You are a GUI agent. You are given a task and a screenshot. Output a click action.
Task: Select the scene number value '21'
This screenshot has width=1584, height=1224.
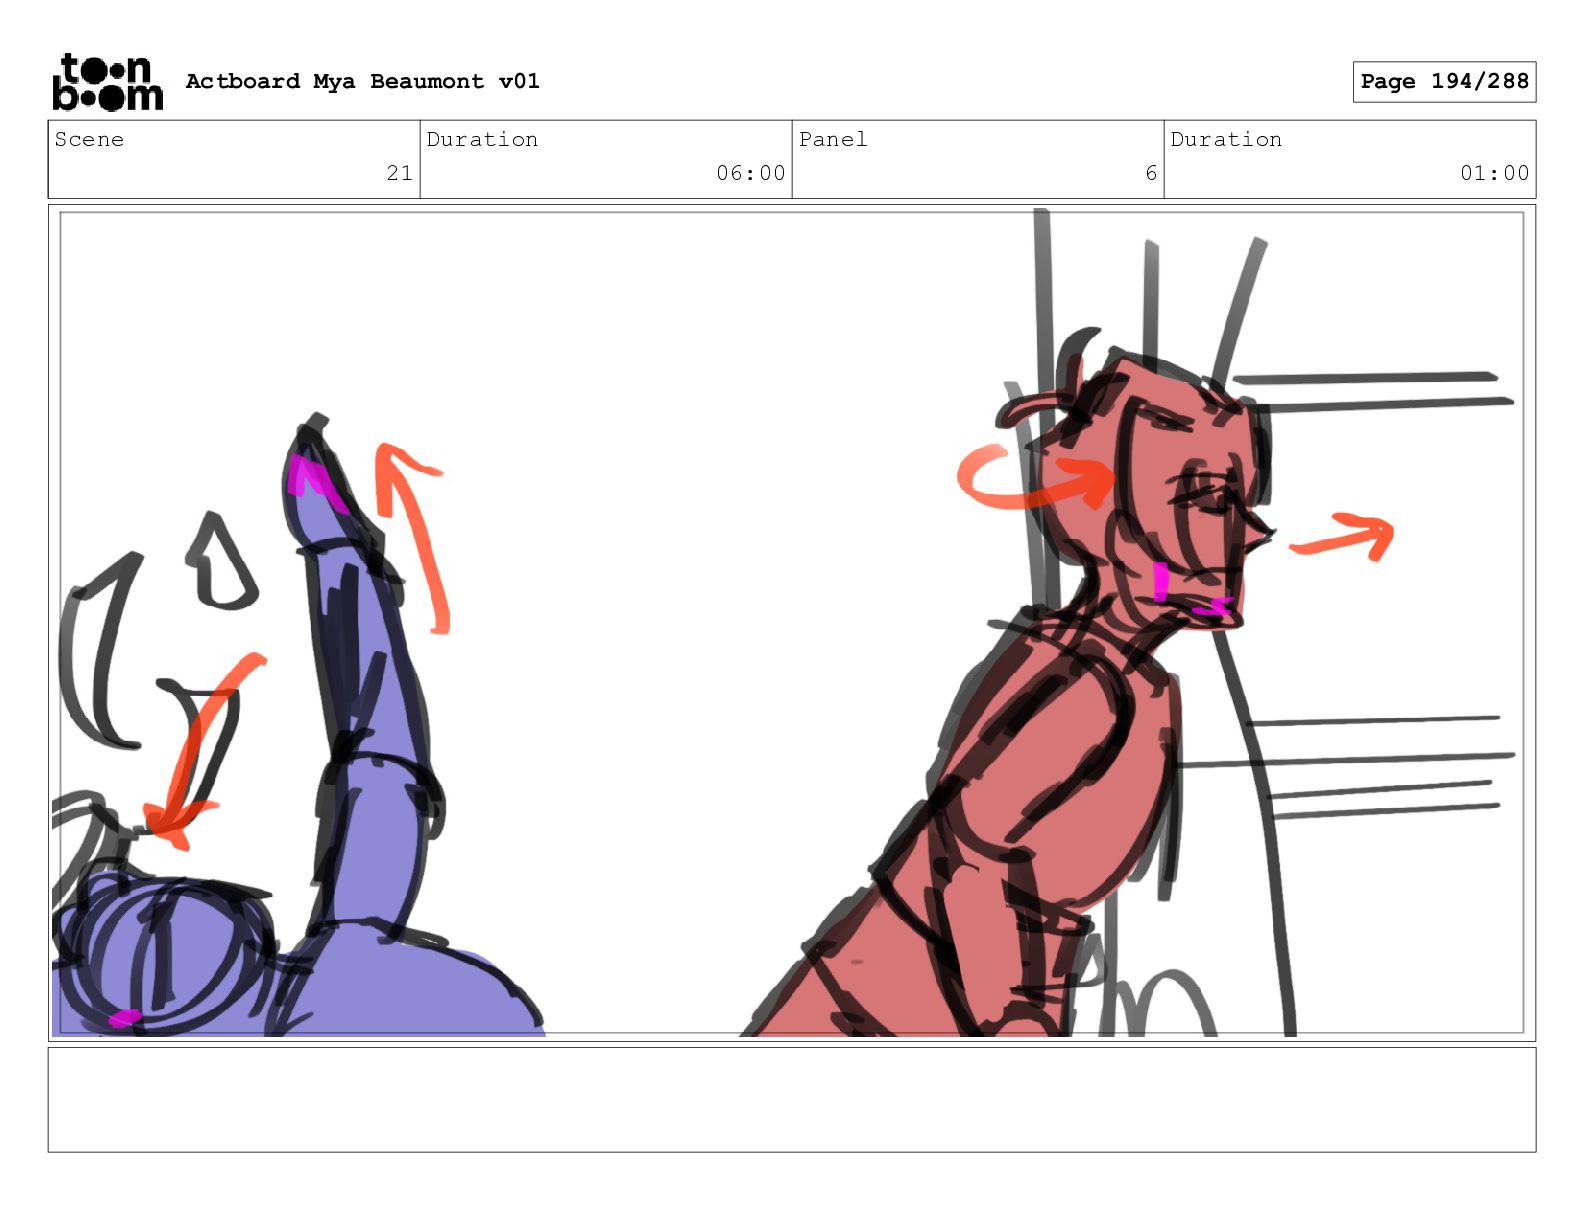pyautogui.click(x=400, y=173)
